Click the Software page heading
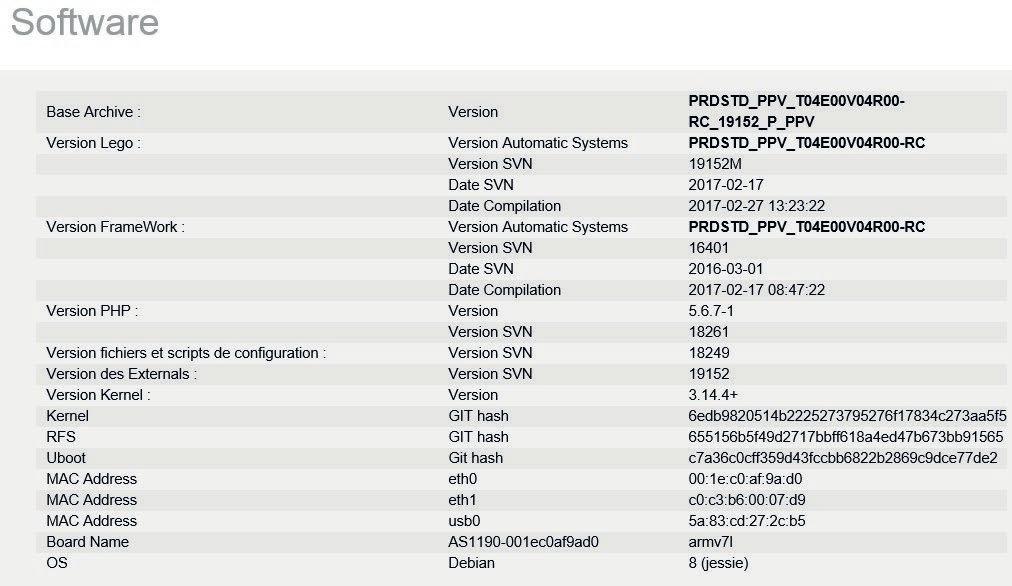This screenshot has width=1012, height=586. pyautogui.click(x=85, y=21)
